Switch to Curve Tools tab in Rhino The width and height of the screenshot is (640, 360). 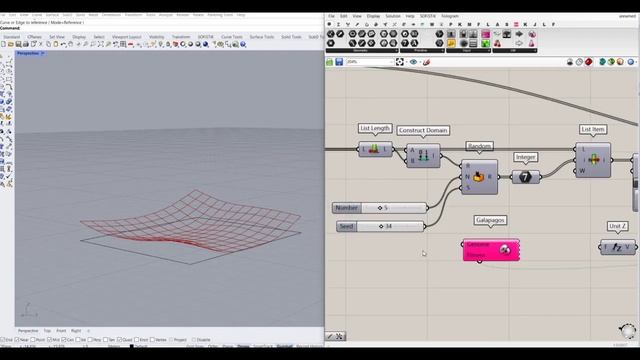pyautogui.click(x=232, y=37)
